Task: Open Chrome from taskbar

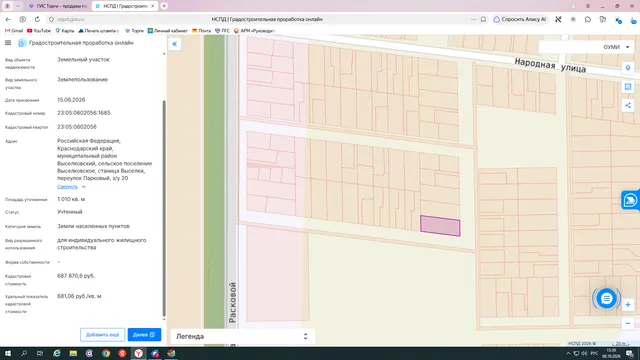Action: (x=106, y=353)
